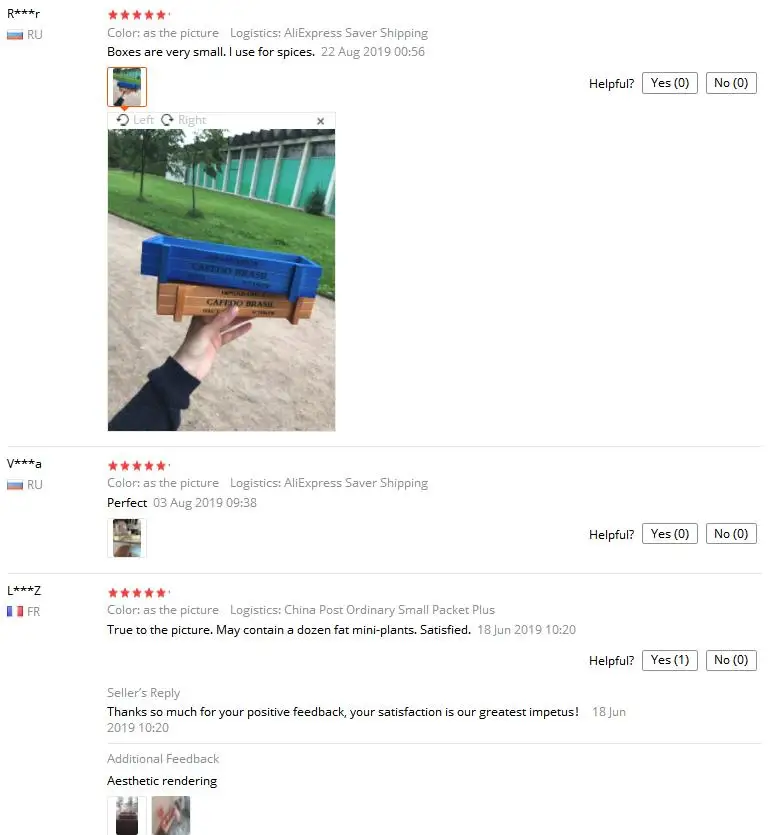Rotate the expanded photo left

click(135, 120)
